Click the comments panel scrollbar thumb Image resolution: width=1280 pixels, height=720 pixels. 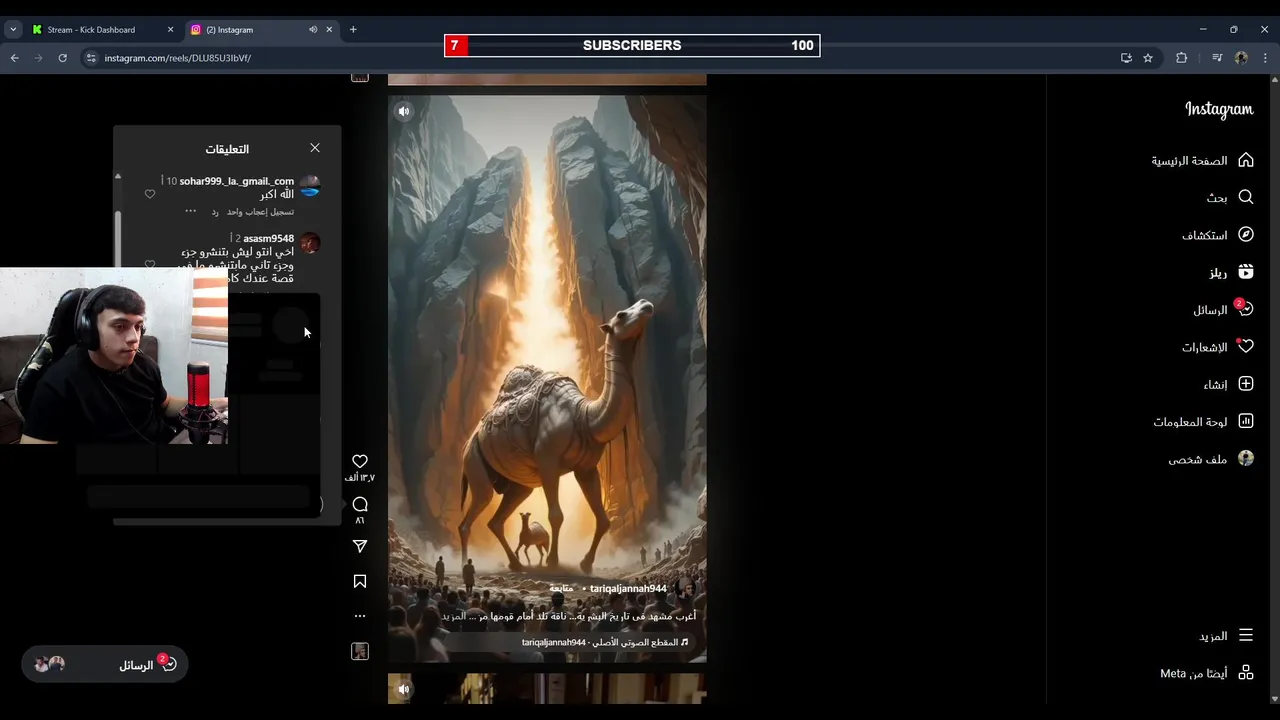click(117, 238)
